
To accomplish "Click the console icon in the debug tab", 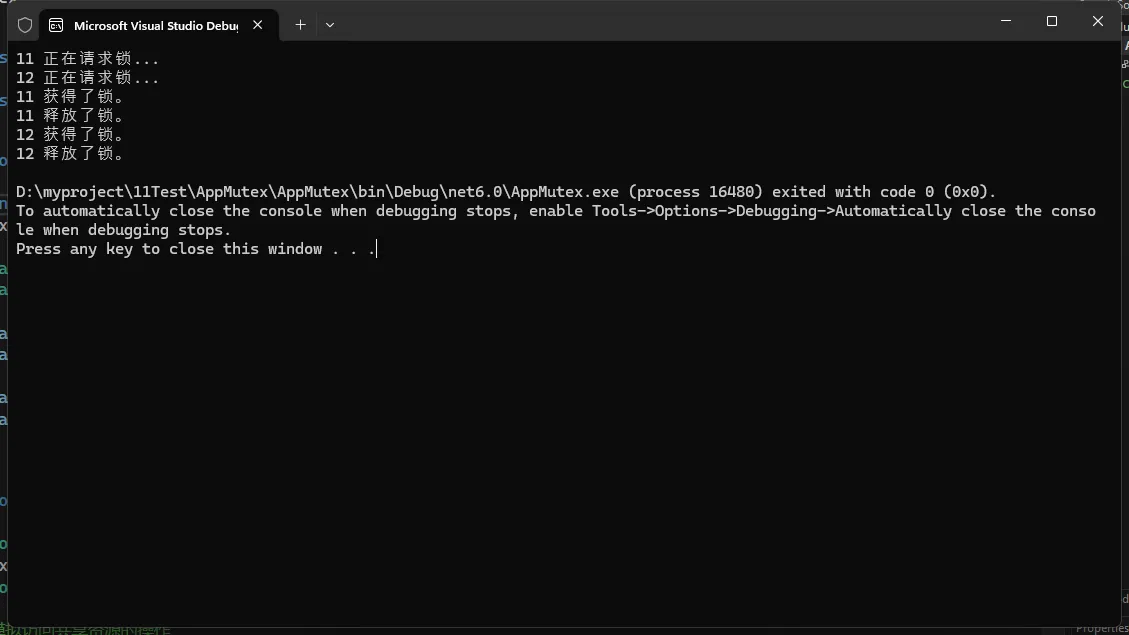I will (57, 25).
